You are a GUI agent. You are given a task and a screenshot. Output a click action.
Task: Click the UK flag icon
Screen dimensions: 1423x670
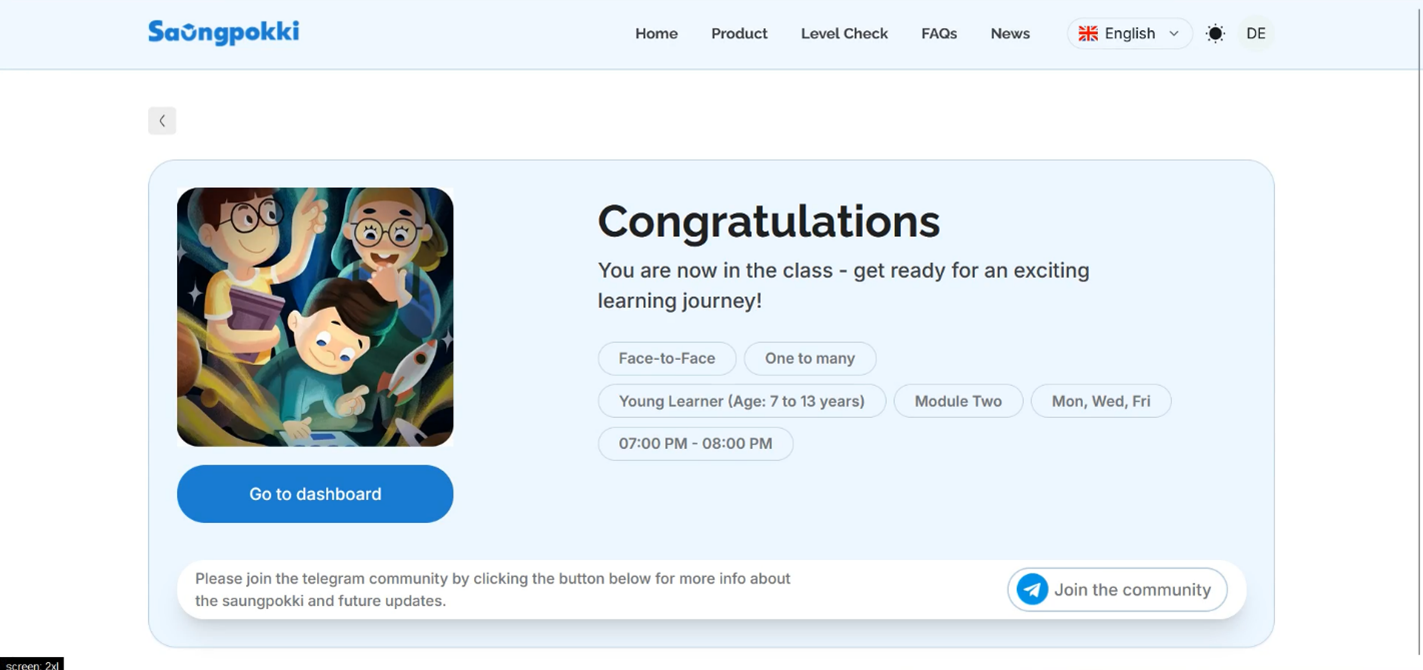click(1088, 33)
